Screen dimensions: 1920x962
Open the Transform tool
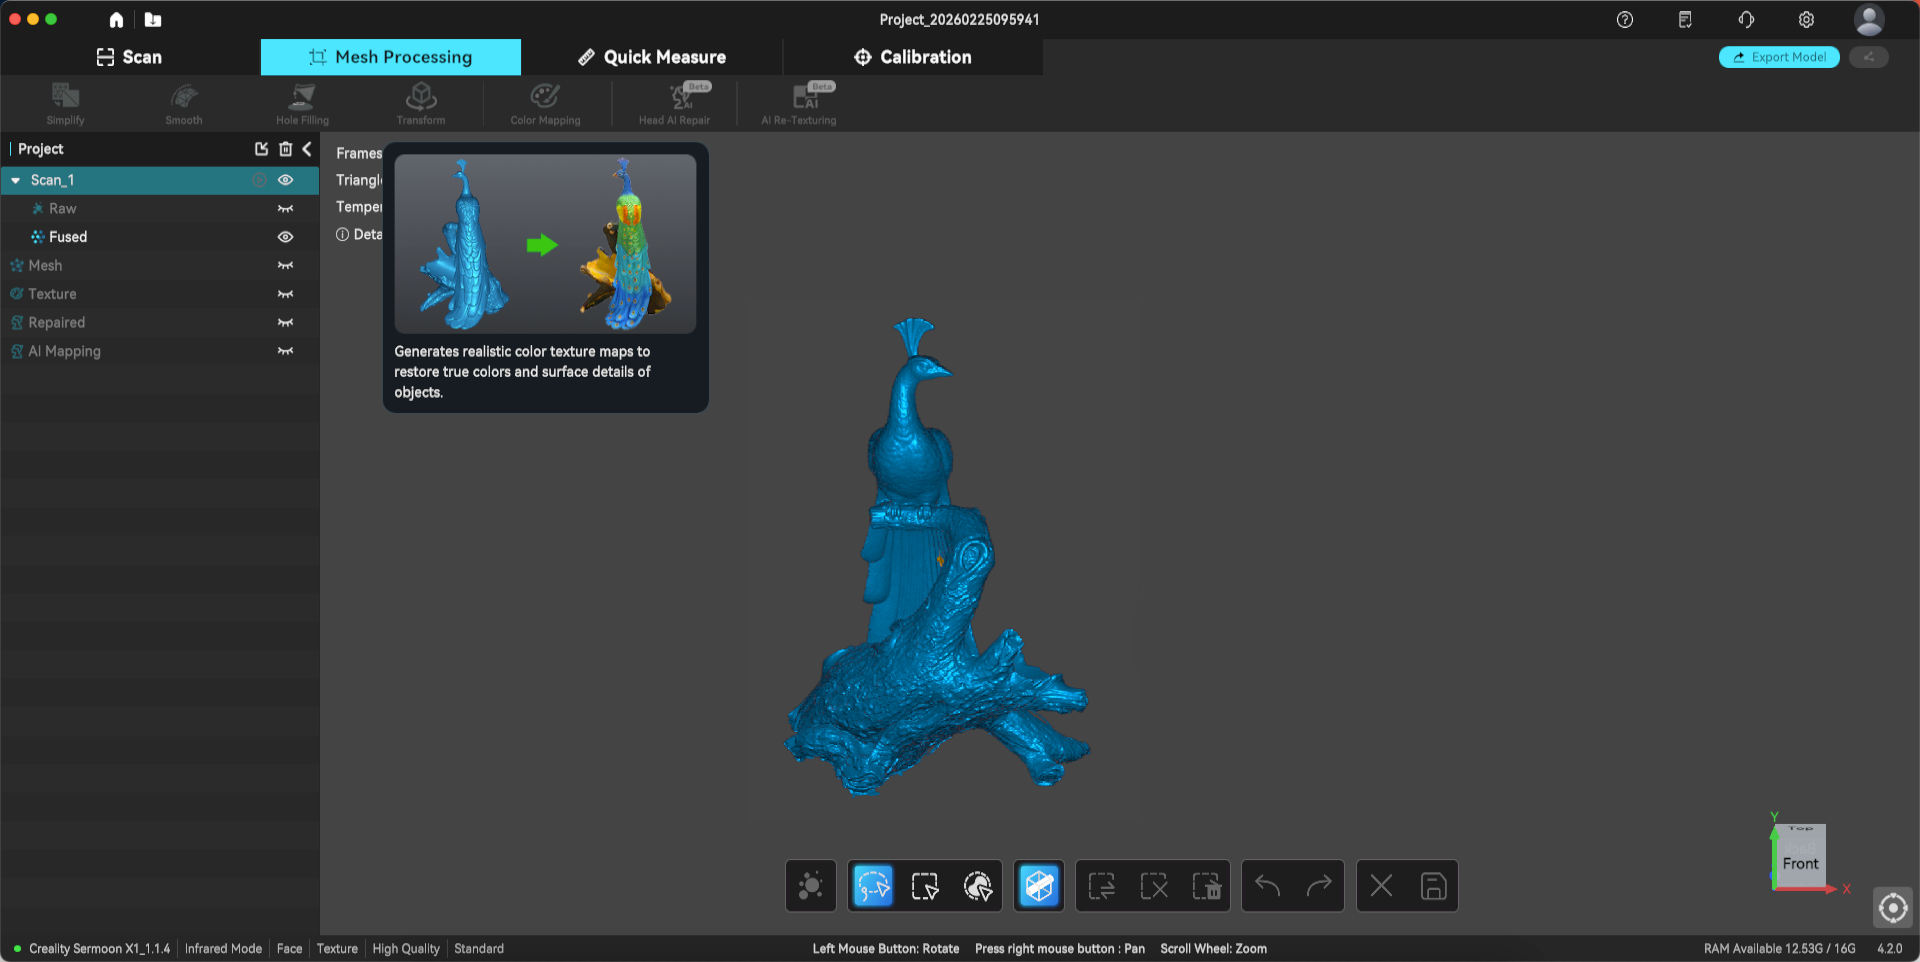tap(421, 103)
